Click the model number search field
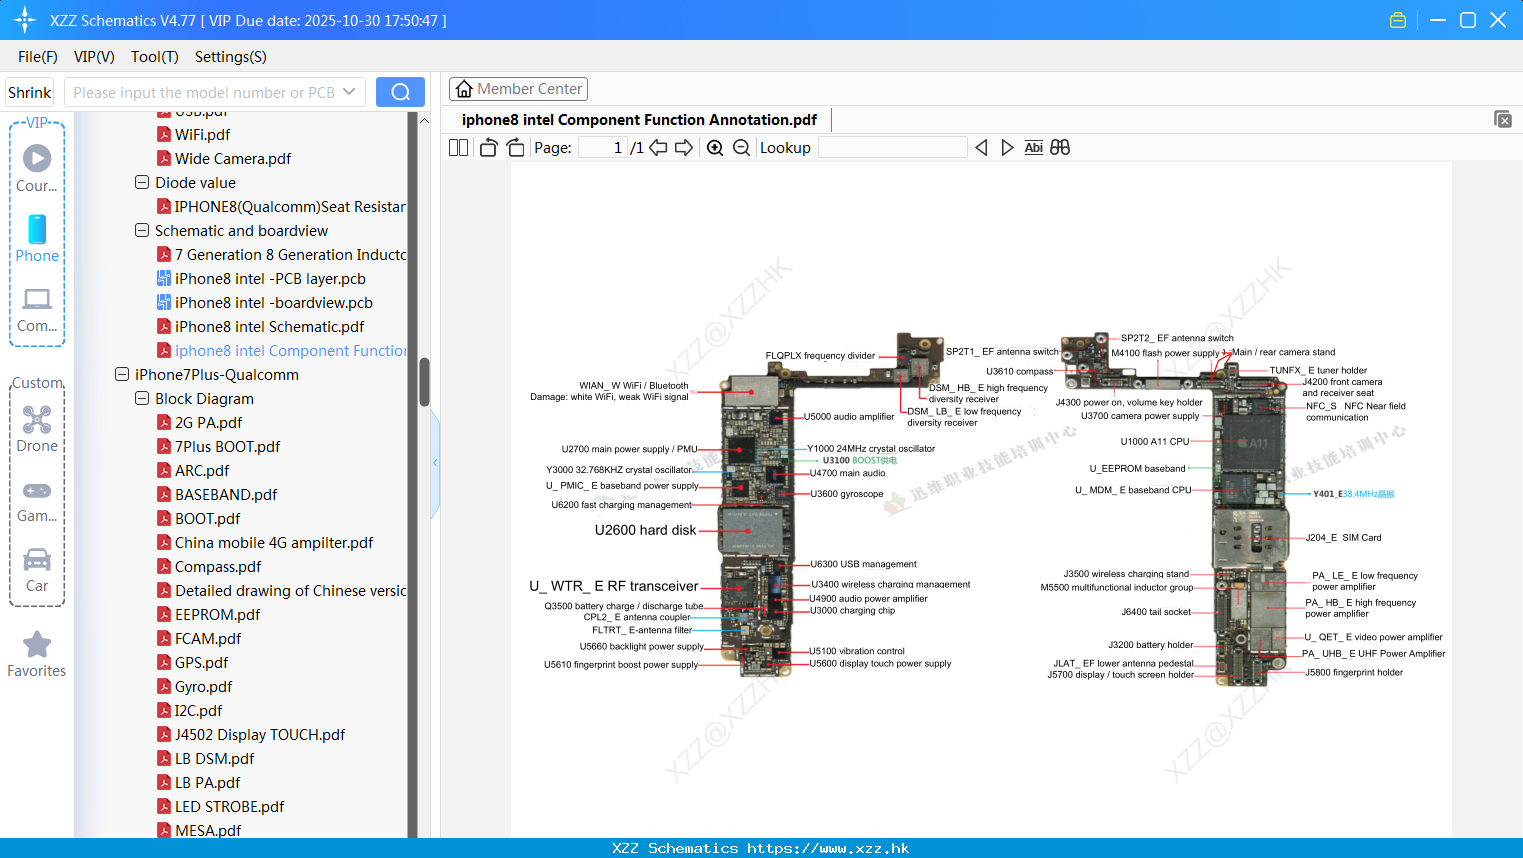The image size is (1523, 858). point(203,92)
